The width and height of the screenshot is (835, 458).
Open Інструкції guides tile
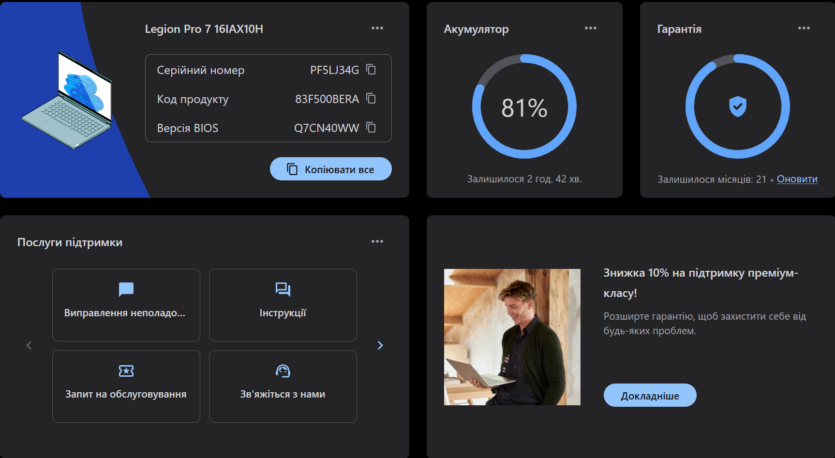pos(283,305)
